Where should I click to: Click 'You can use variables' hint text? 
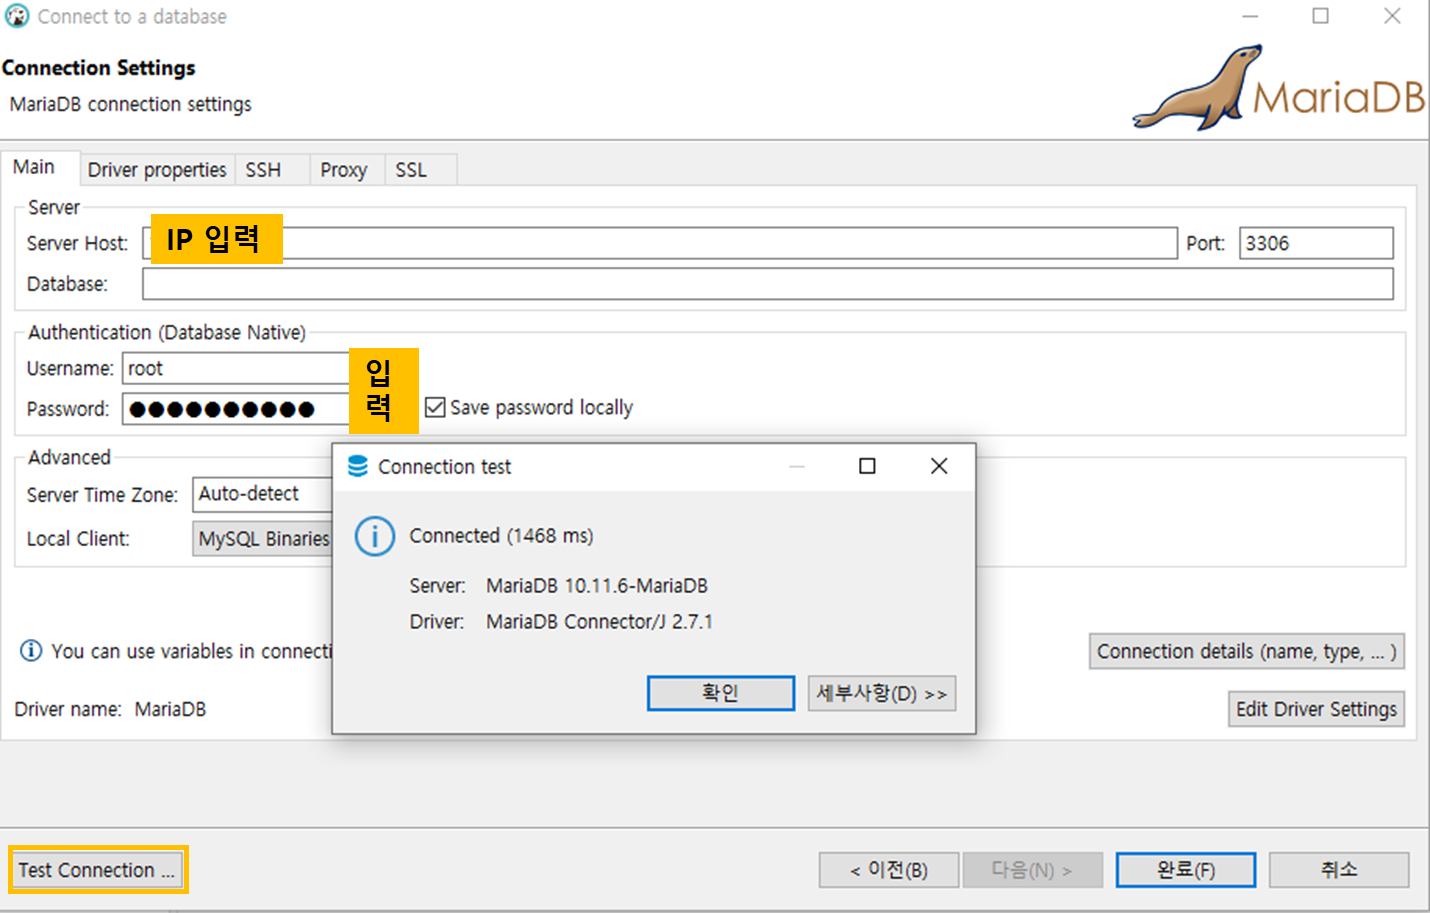click(191, 651)
